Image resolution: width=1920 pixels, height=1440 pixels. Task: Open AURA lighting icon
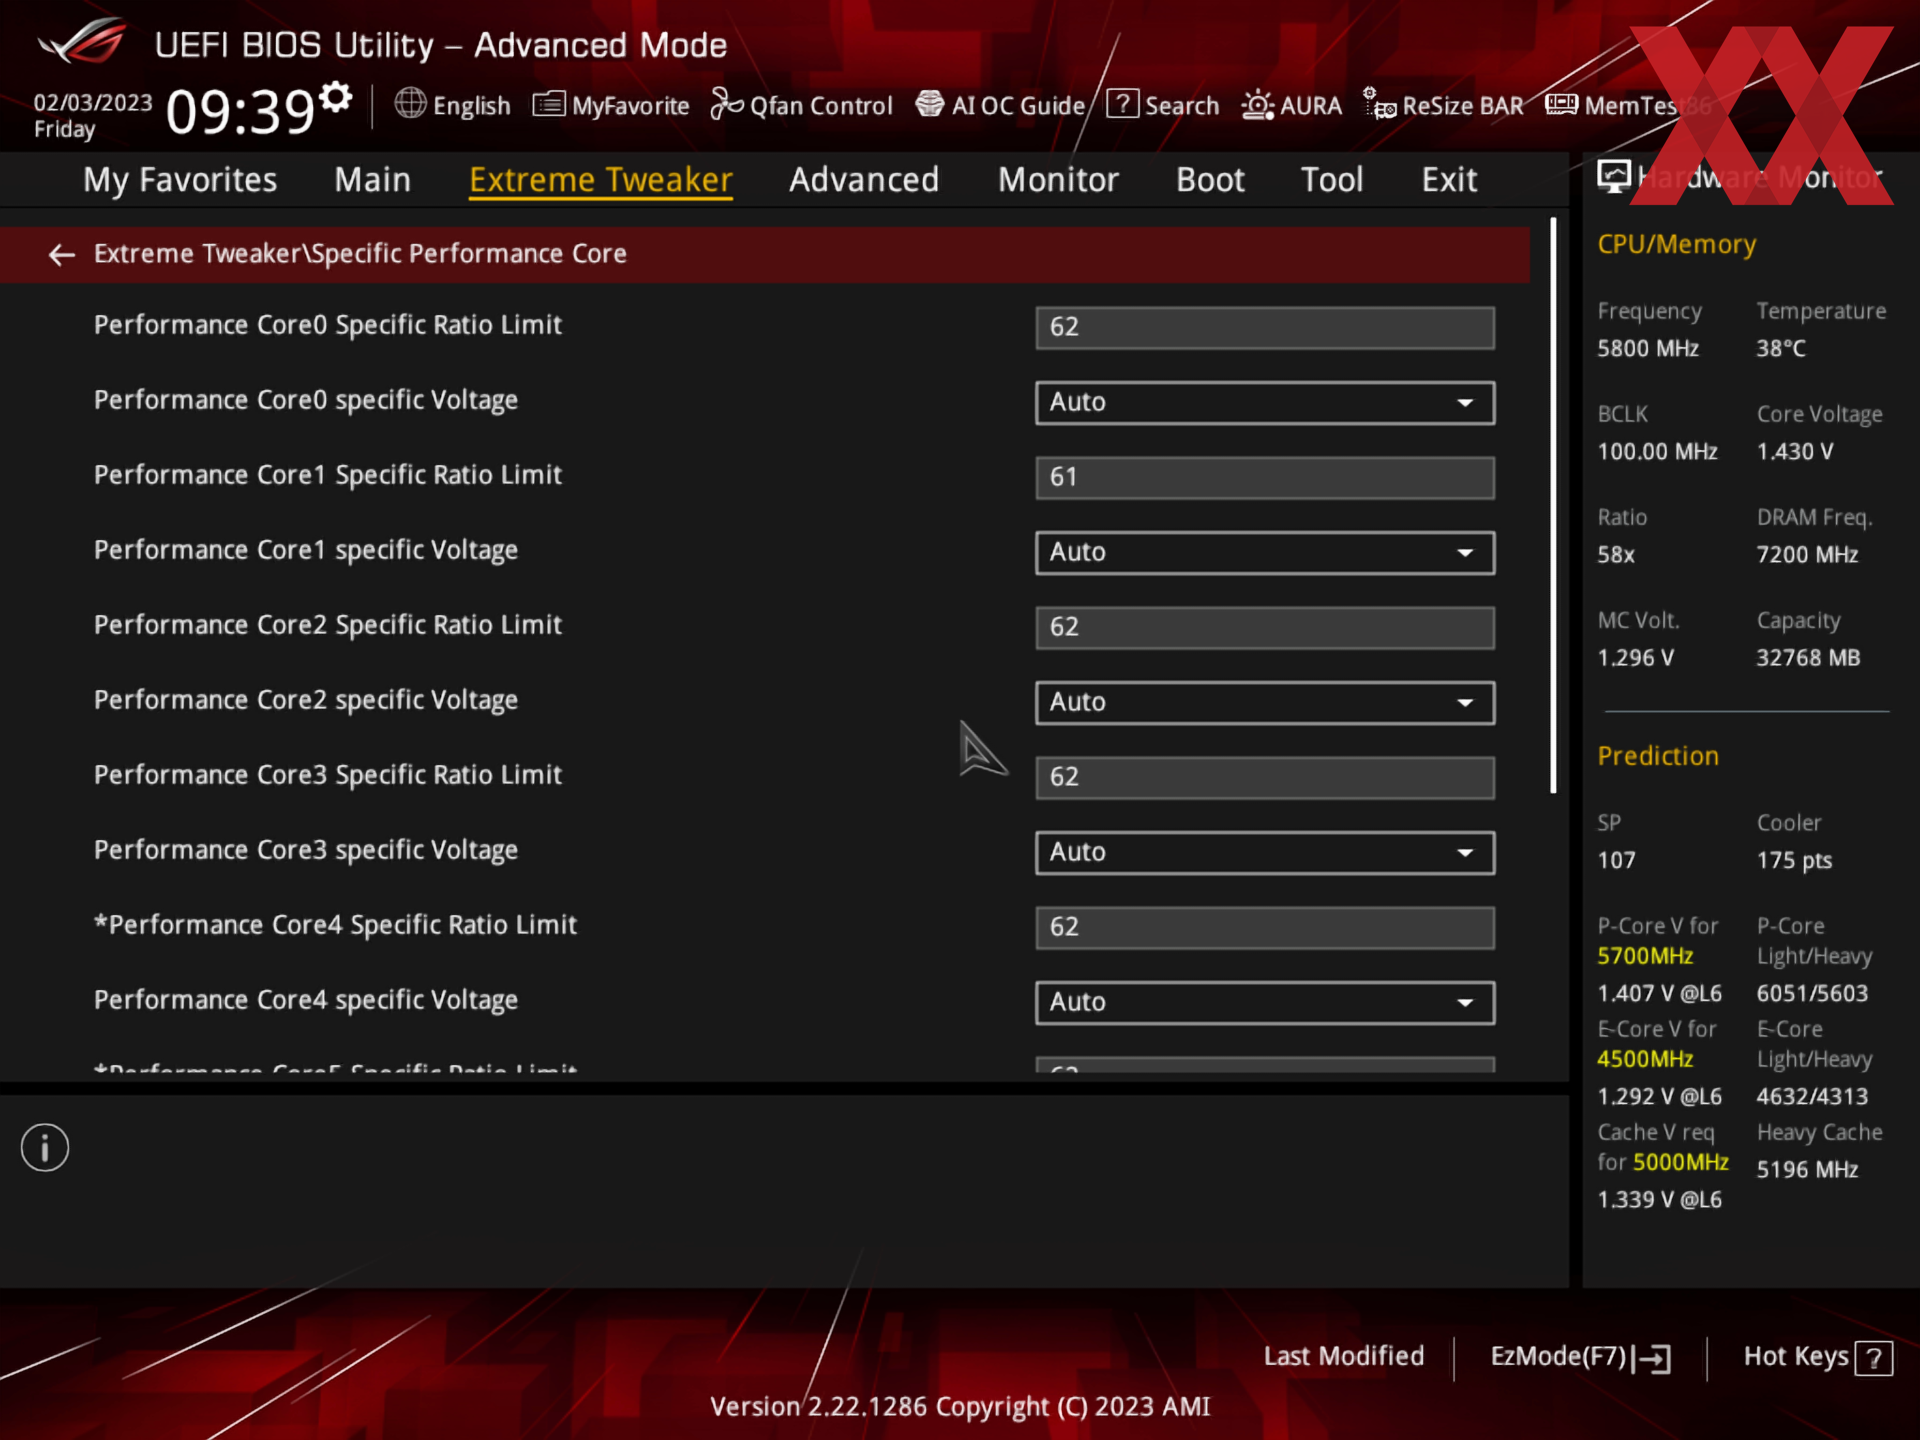tap(1256, 105)
